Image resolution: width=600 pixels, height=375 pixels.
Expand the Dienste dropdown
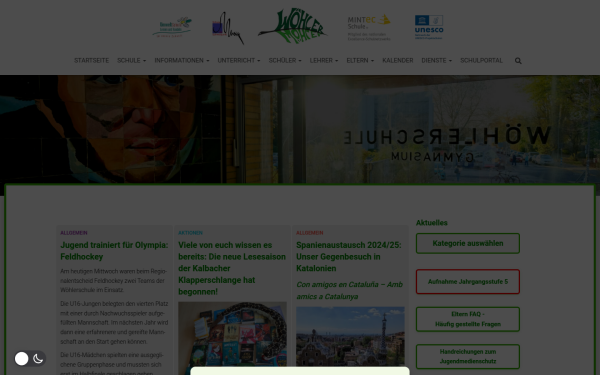(437, 60)
